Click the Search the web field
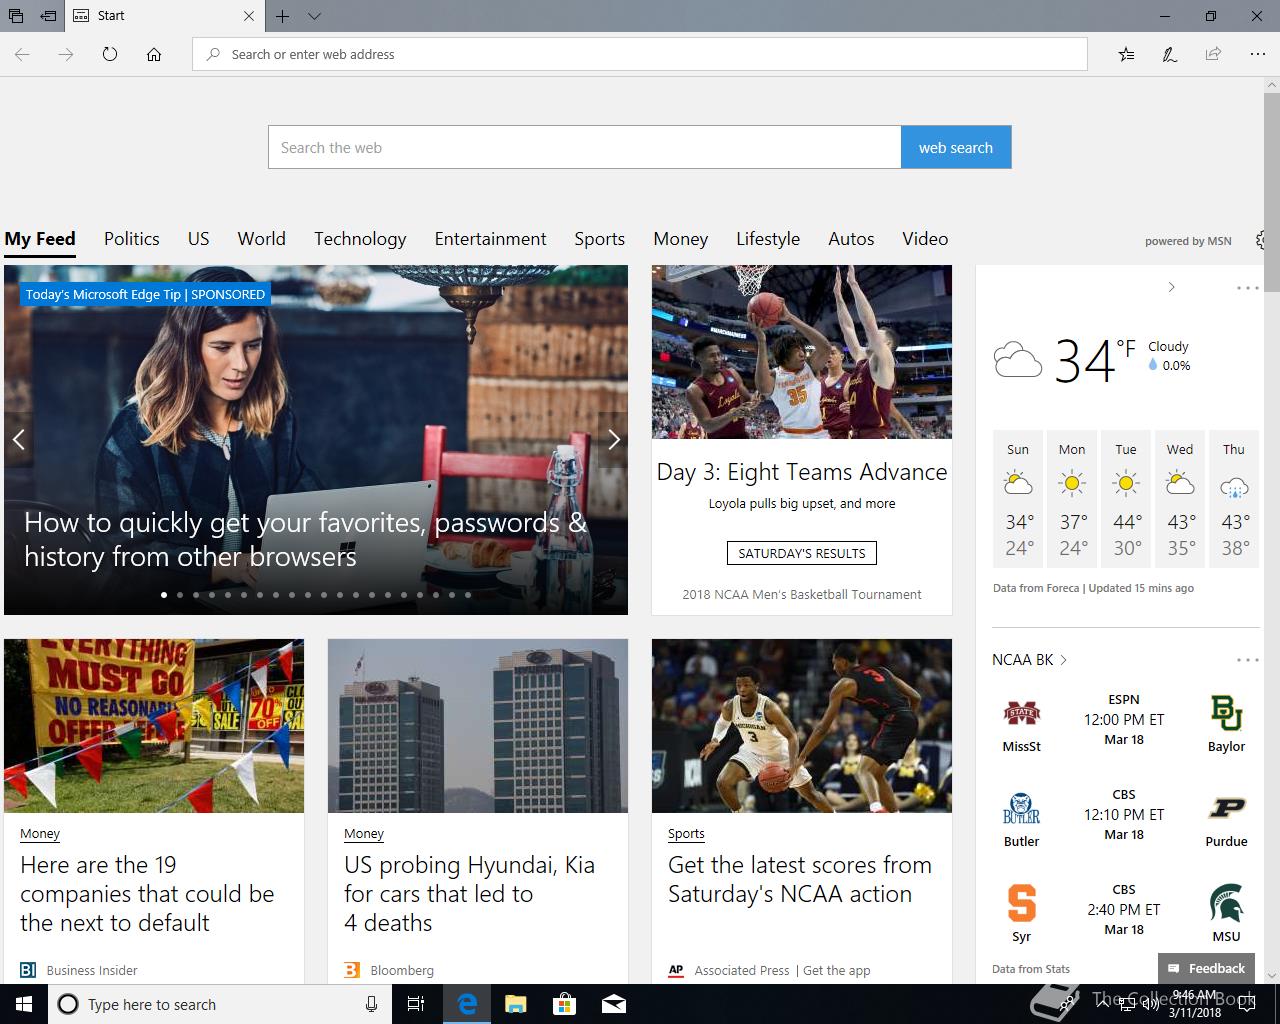 click(584, 147)
